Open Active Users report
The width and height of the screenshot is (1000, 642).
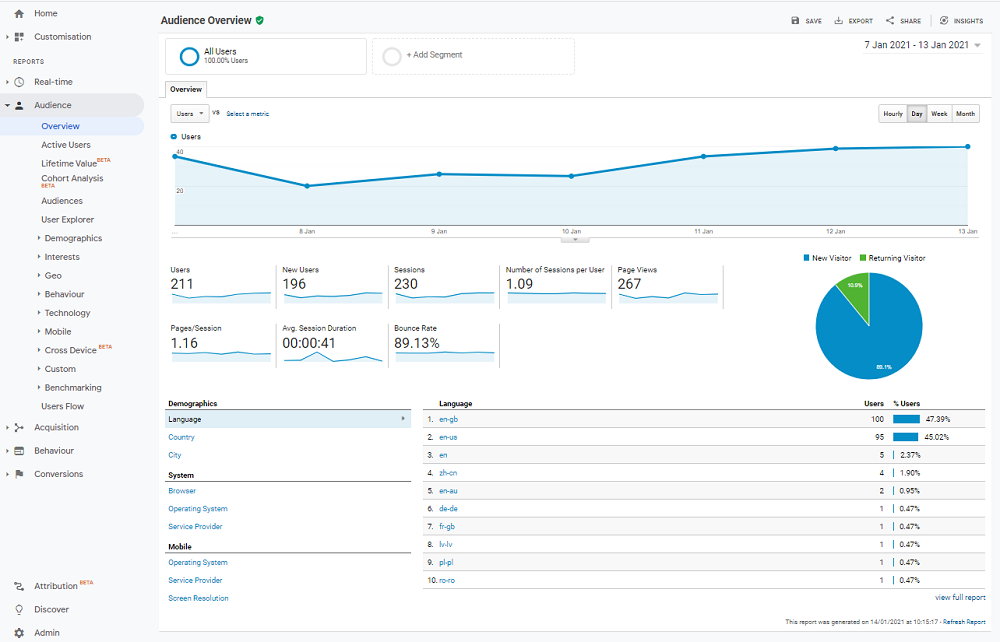tap(66, 145)
